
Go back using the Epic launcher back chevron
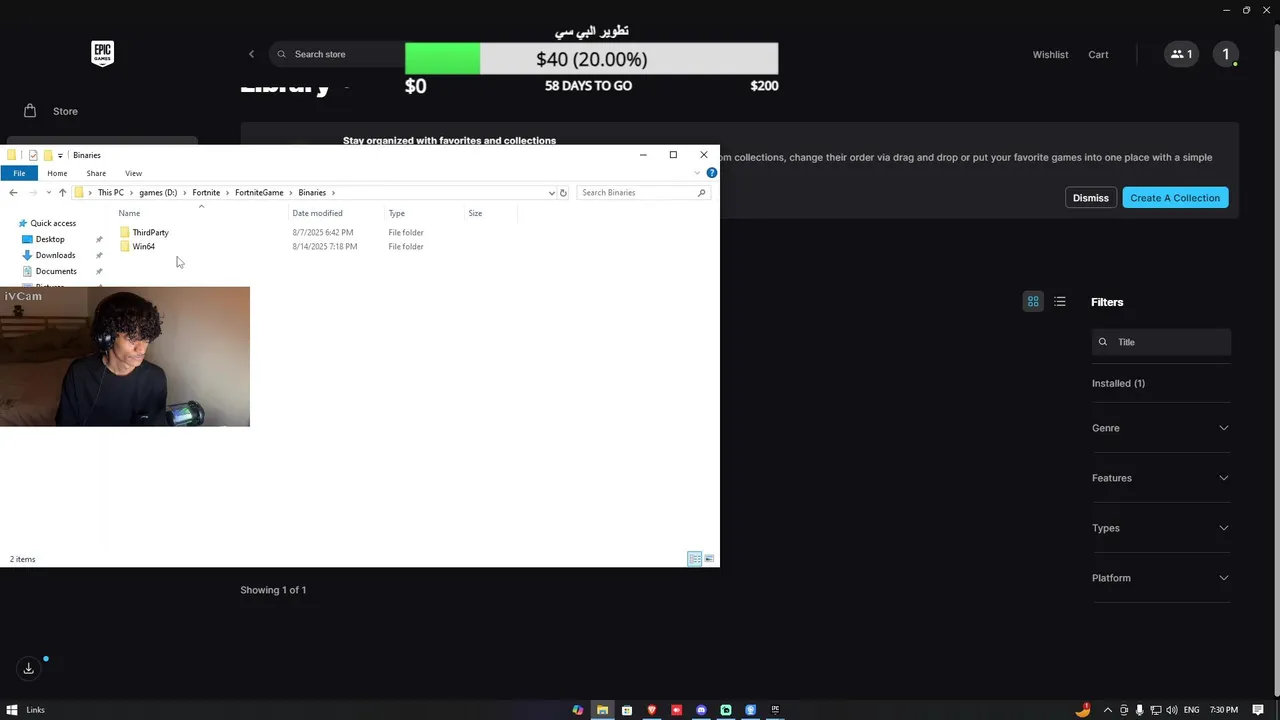[x=251, y=54]
